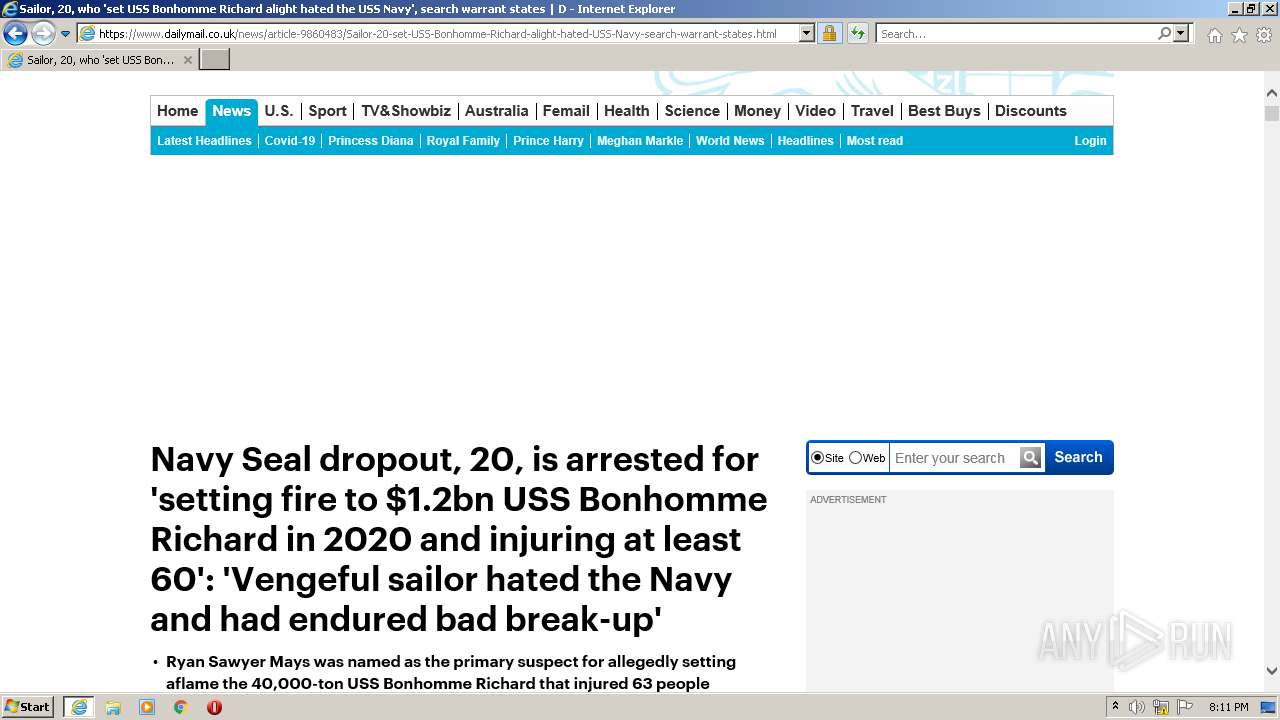The width and height of the screenshot is (1280, 720).
Task: Open the Princess Diana link
Action: 371,141
